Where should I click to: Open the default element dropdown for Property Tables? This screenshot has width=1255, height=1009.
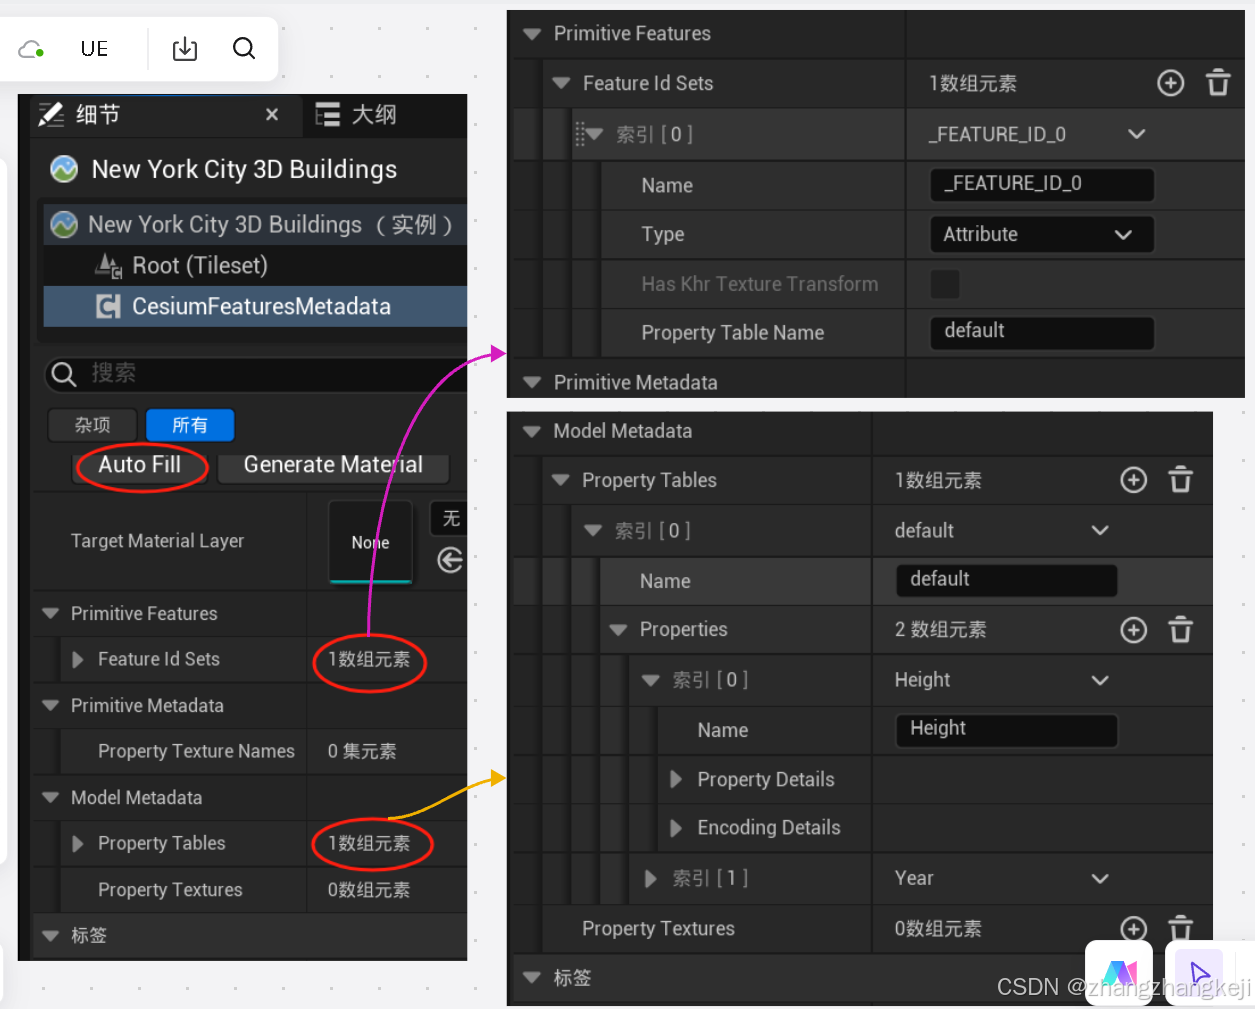point(1100,530)
